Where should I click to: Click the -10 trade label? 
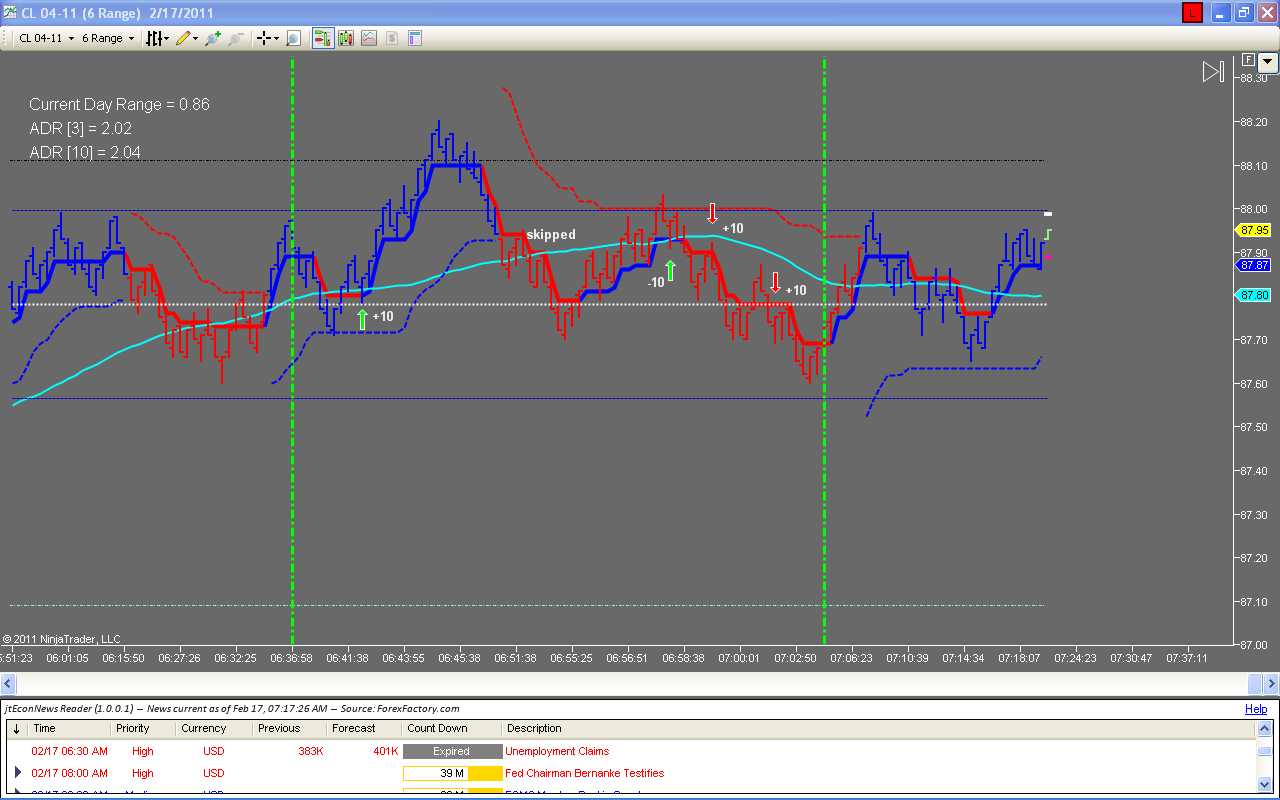pos(656,283)
